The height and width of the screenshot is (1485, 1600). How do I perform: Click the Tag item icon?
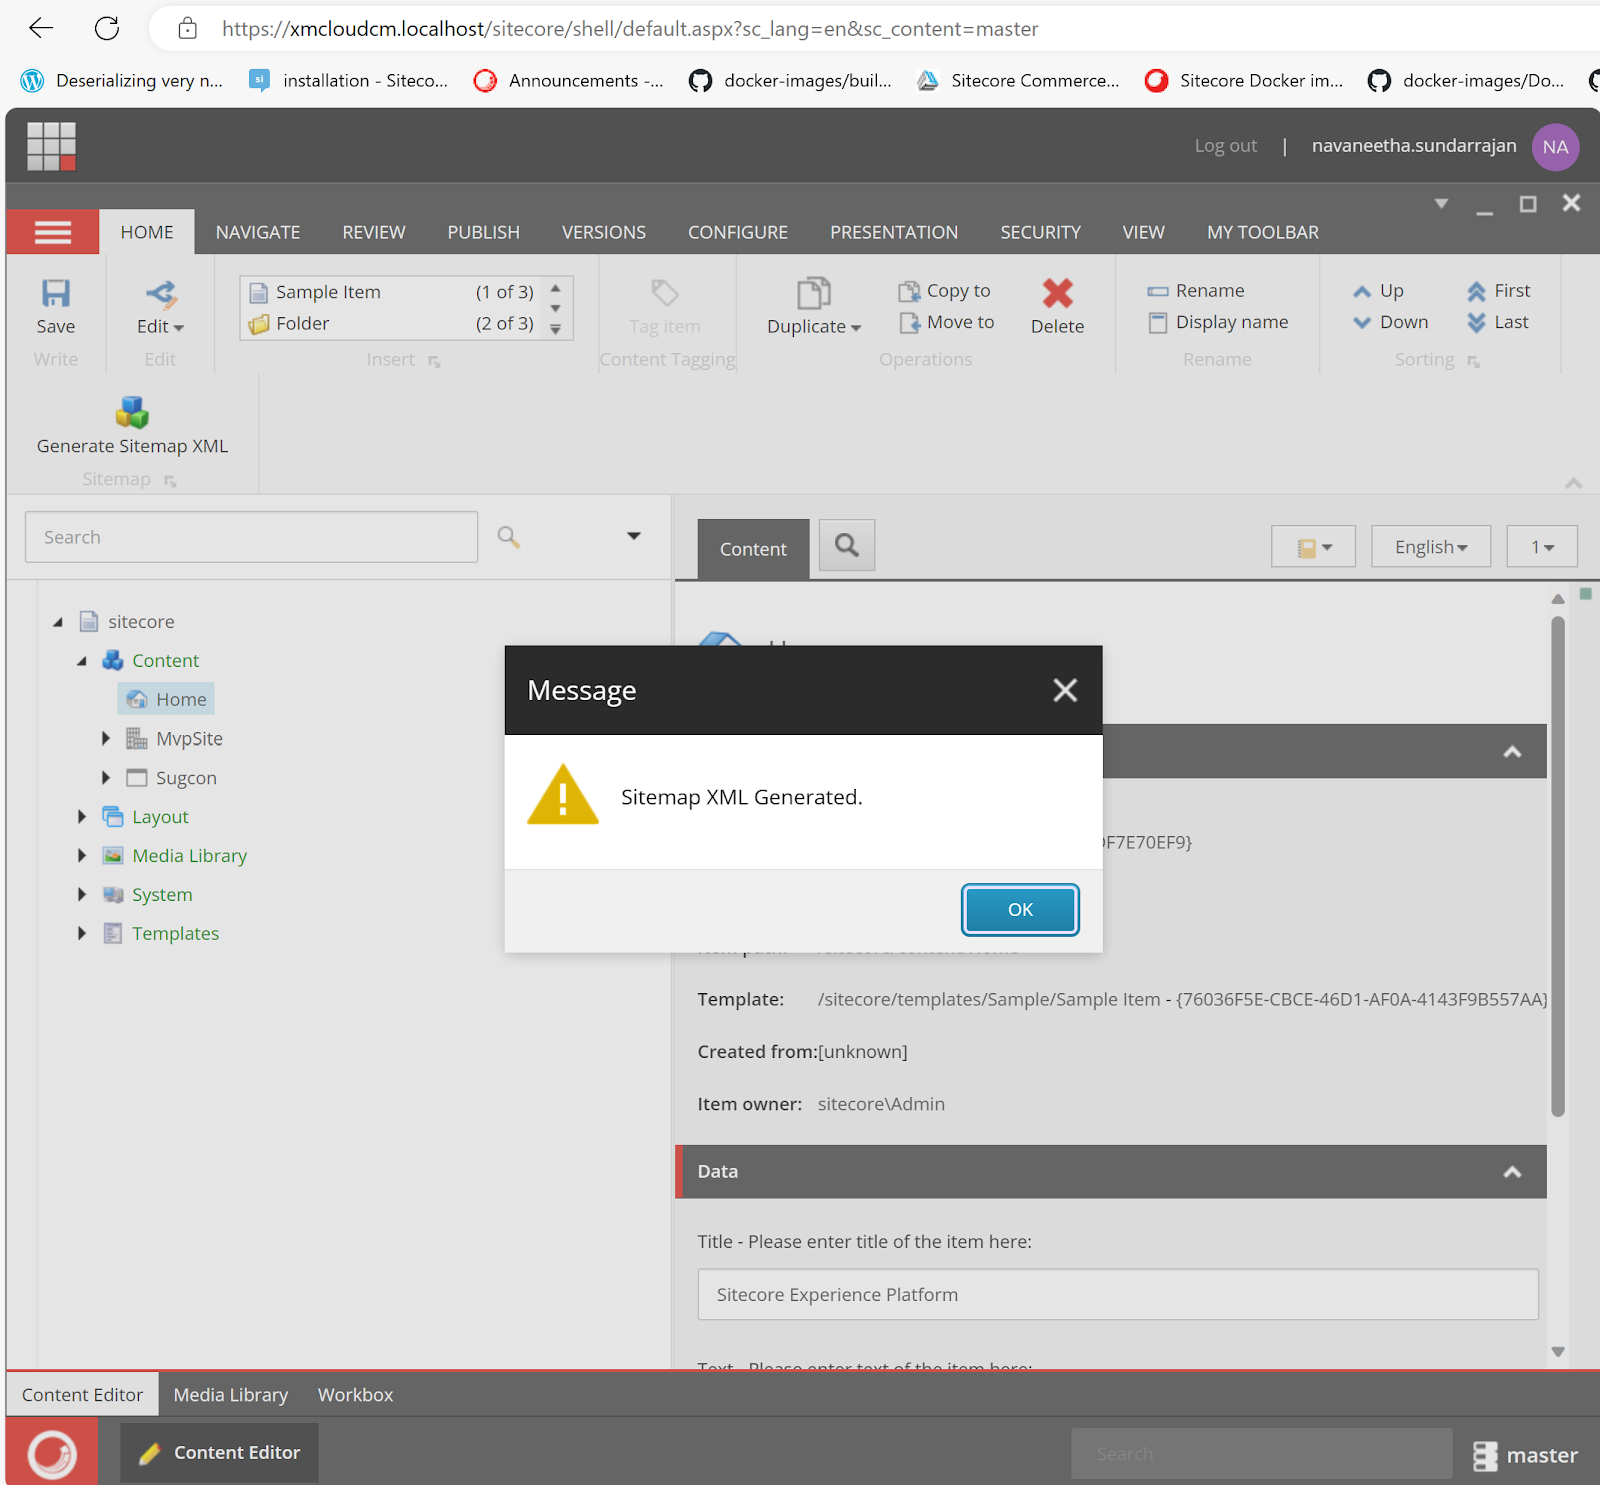coord(665,293)
